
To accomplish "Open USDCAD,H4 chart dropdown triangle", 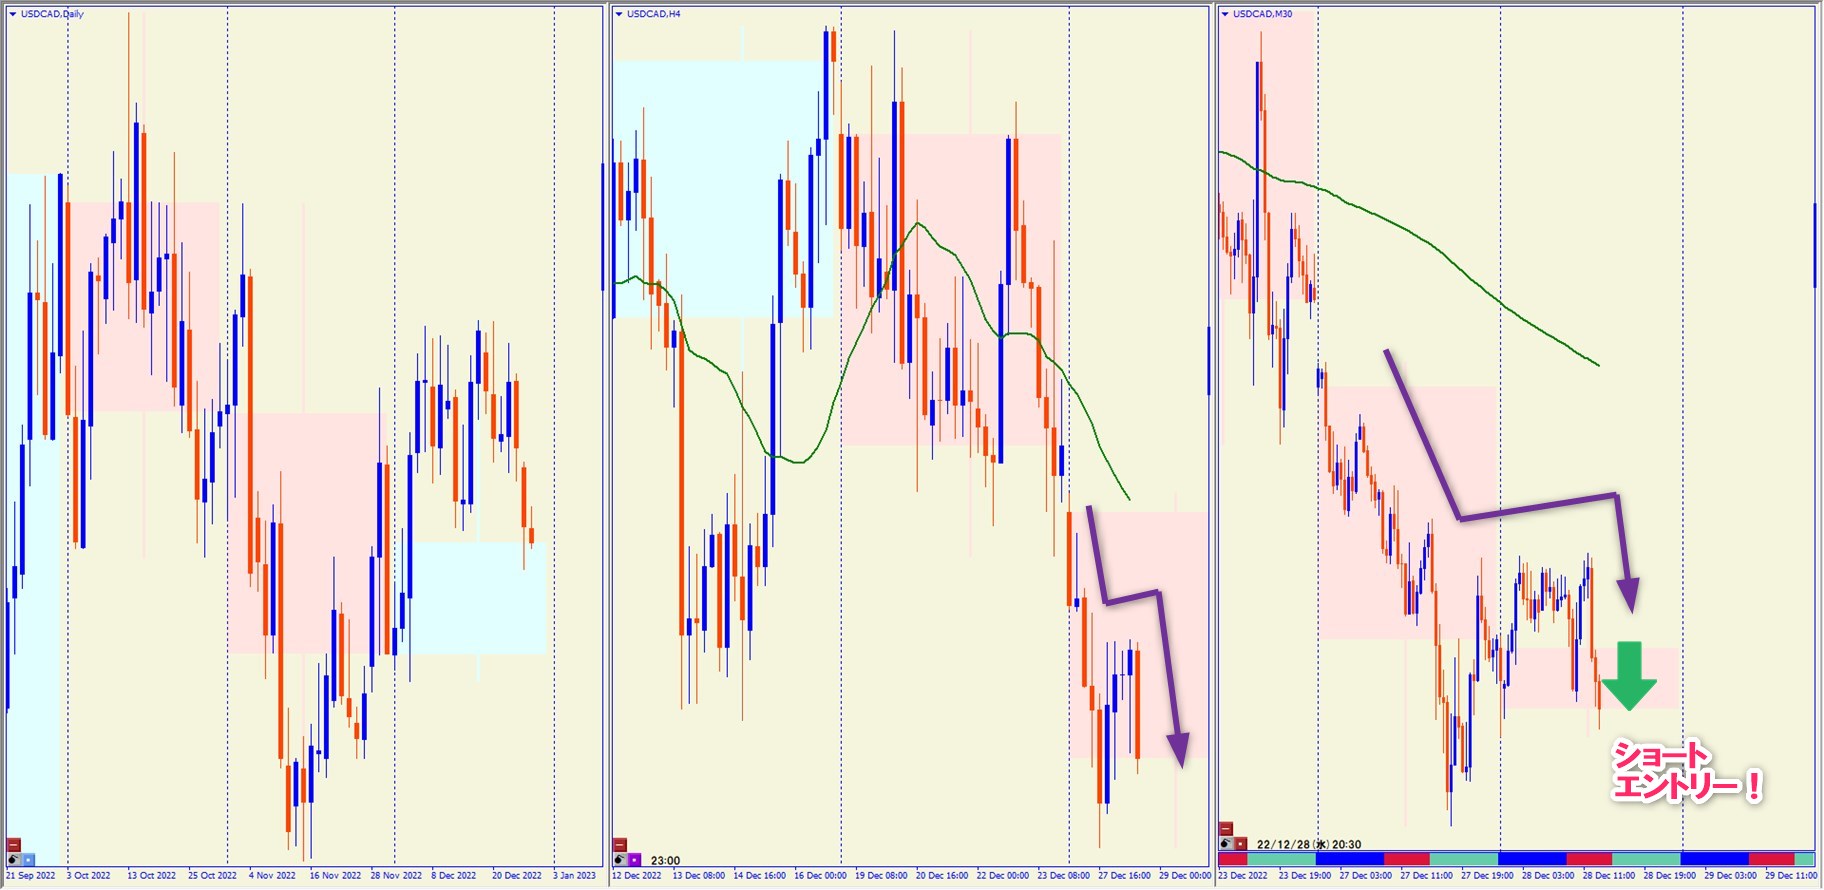I will (619, 14).
